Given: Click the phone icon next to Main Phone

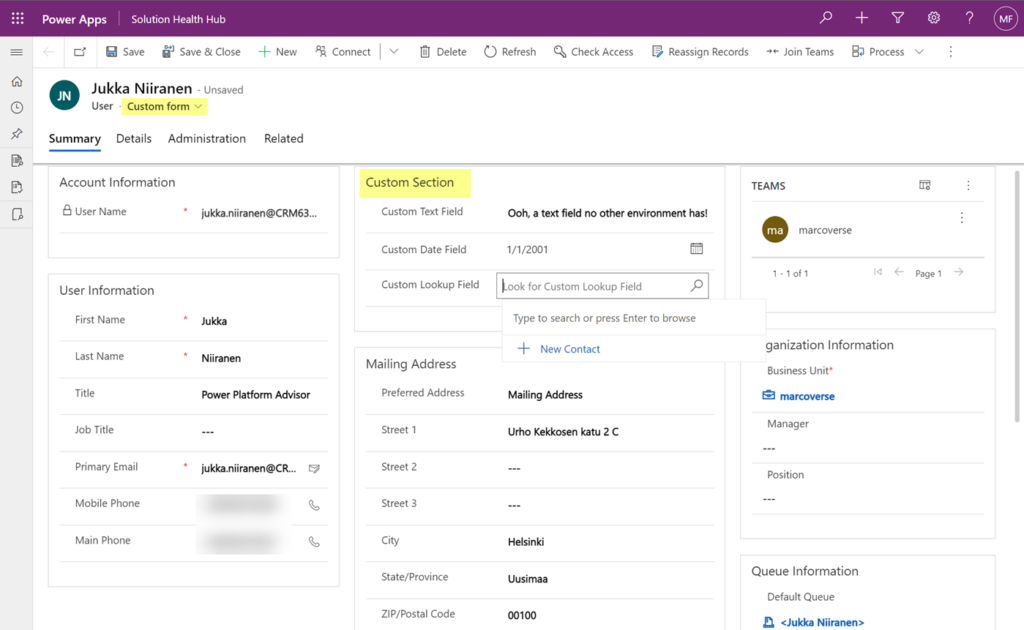Looking at the screenshot, I should pyautogui.click(x=314, y=541).
